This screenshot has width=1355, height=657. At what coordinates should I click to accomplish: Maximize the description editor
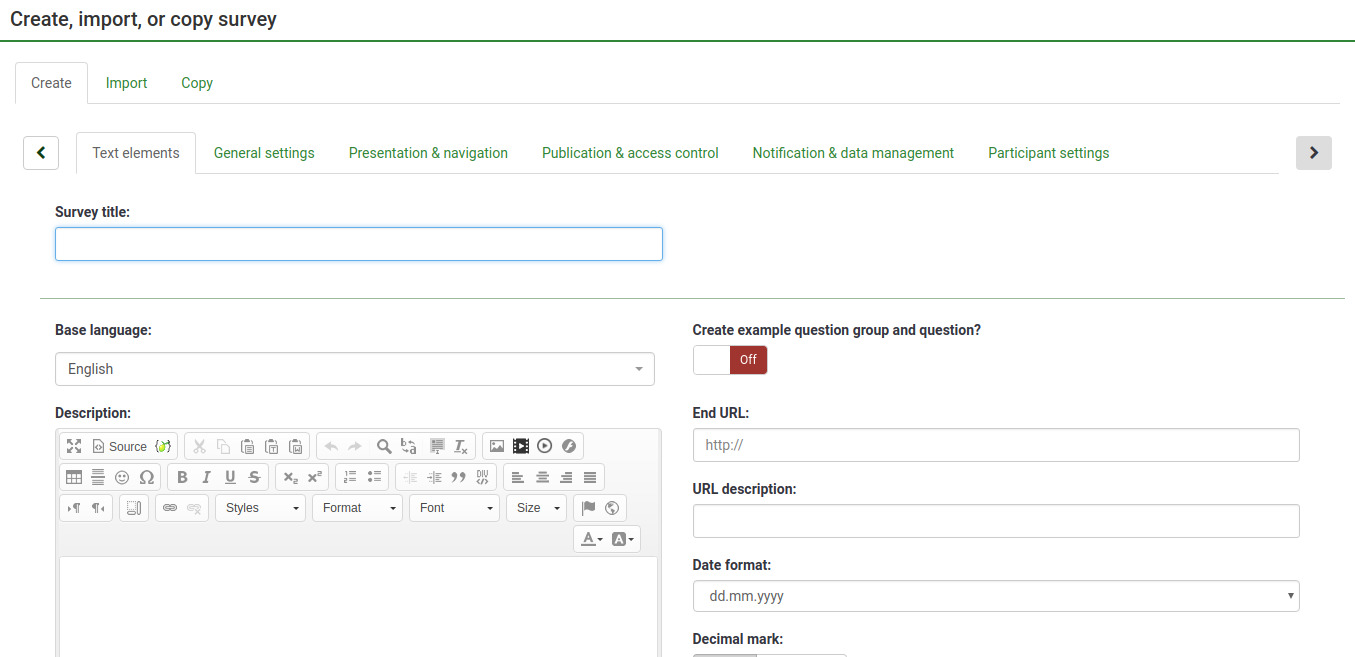pos(74,446)
